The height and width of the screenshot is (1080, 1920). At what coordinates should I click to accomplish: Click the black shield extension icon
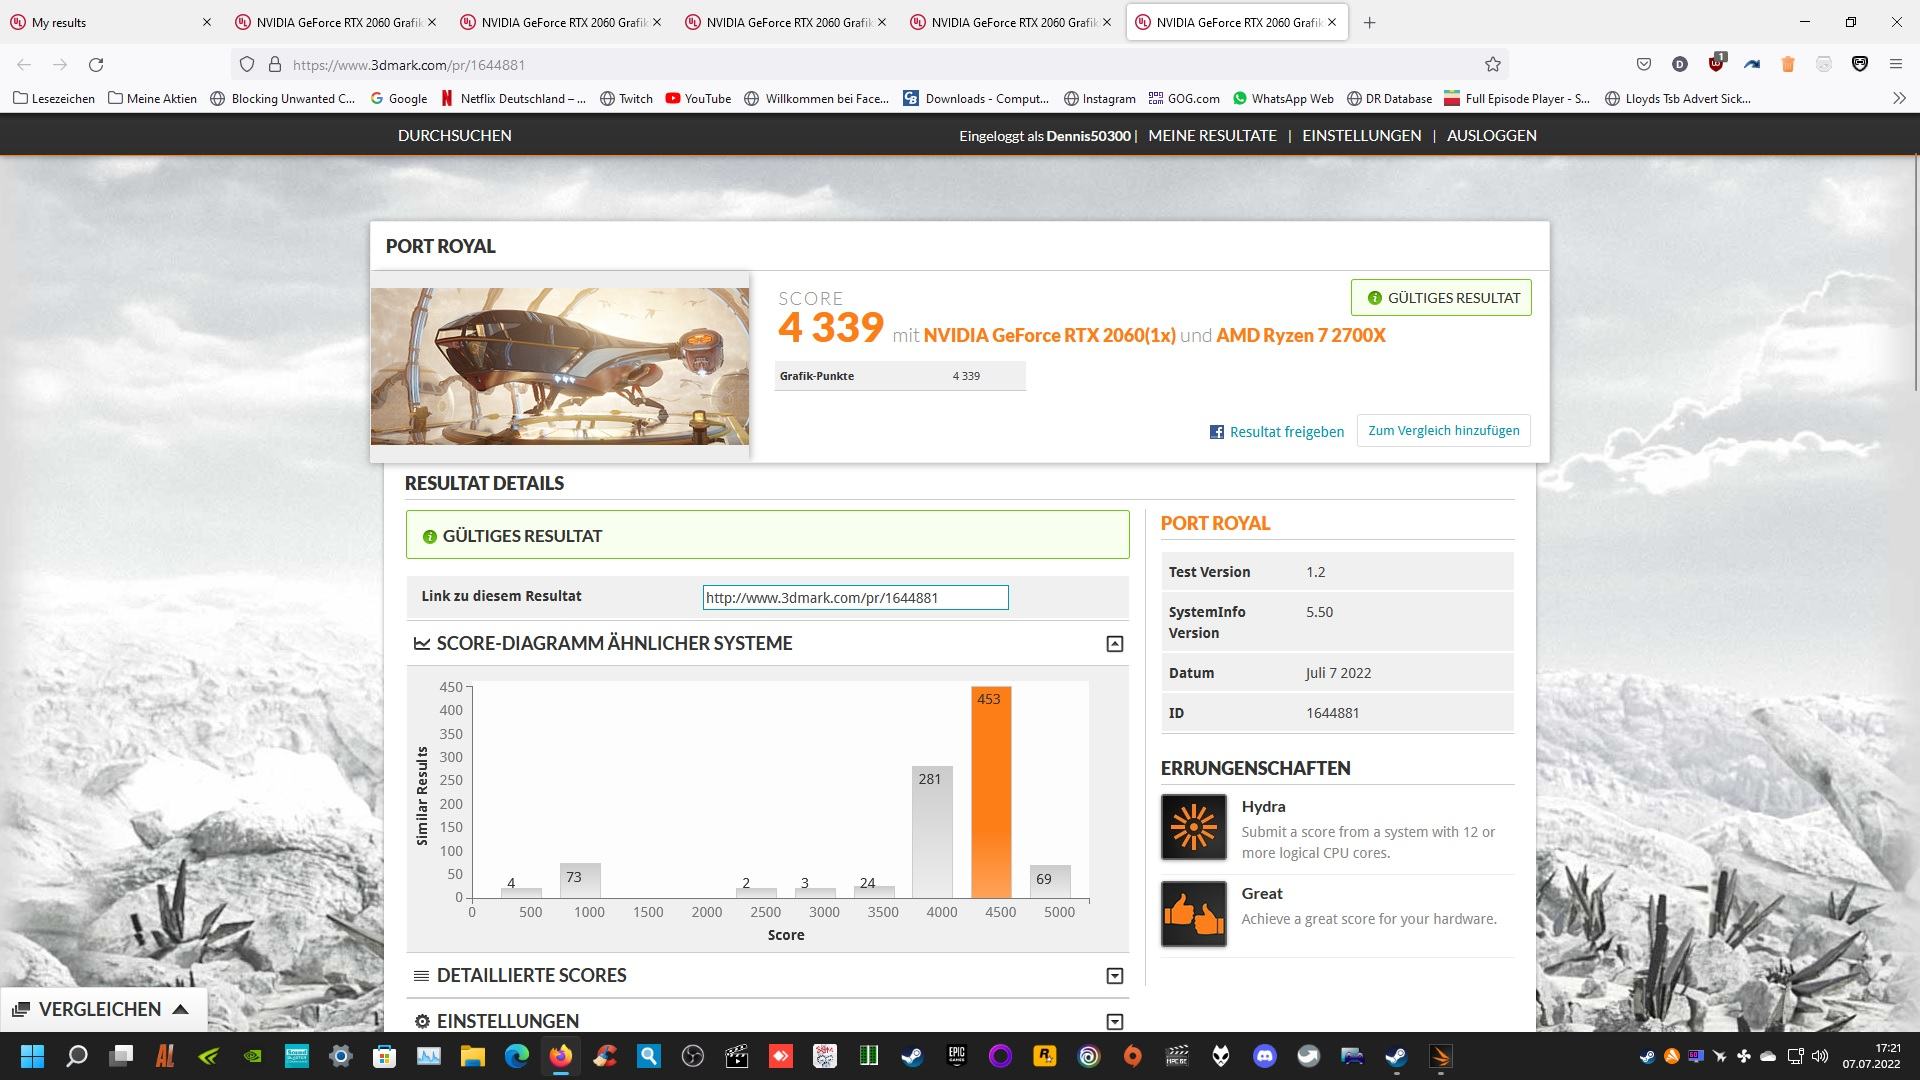[x=1860, y=65]
